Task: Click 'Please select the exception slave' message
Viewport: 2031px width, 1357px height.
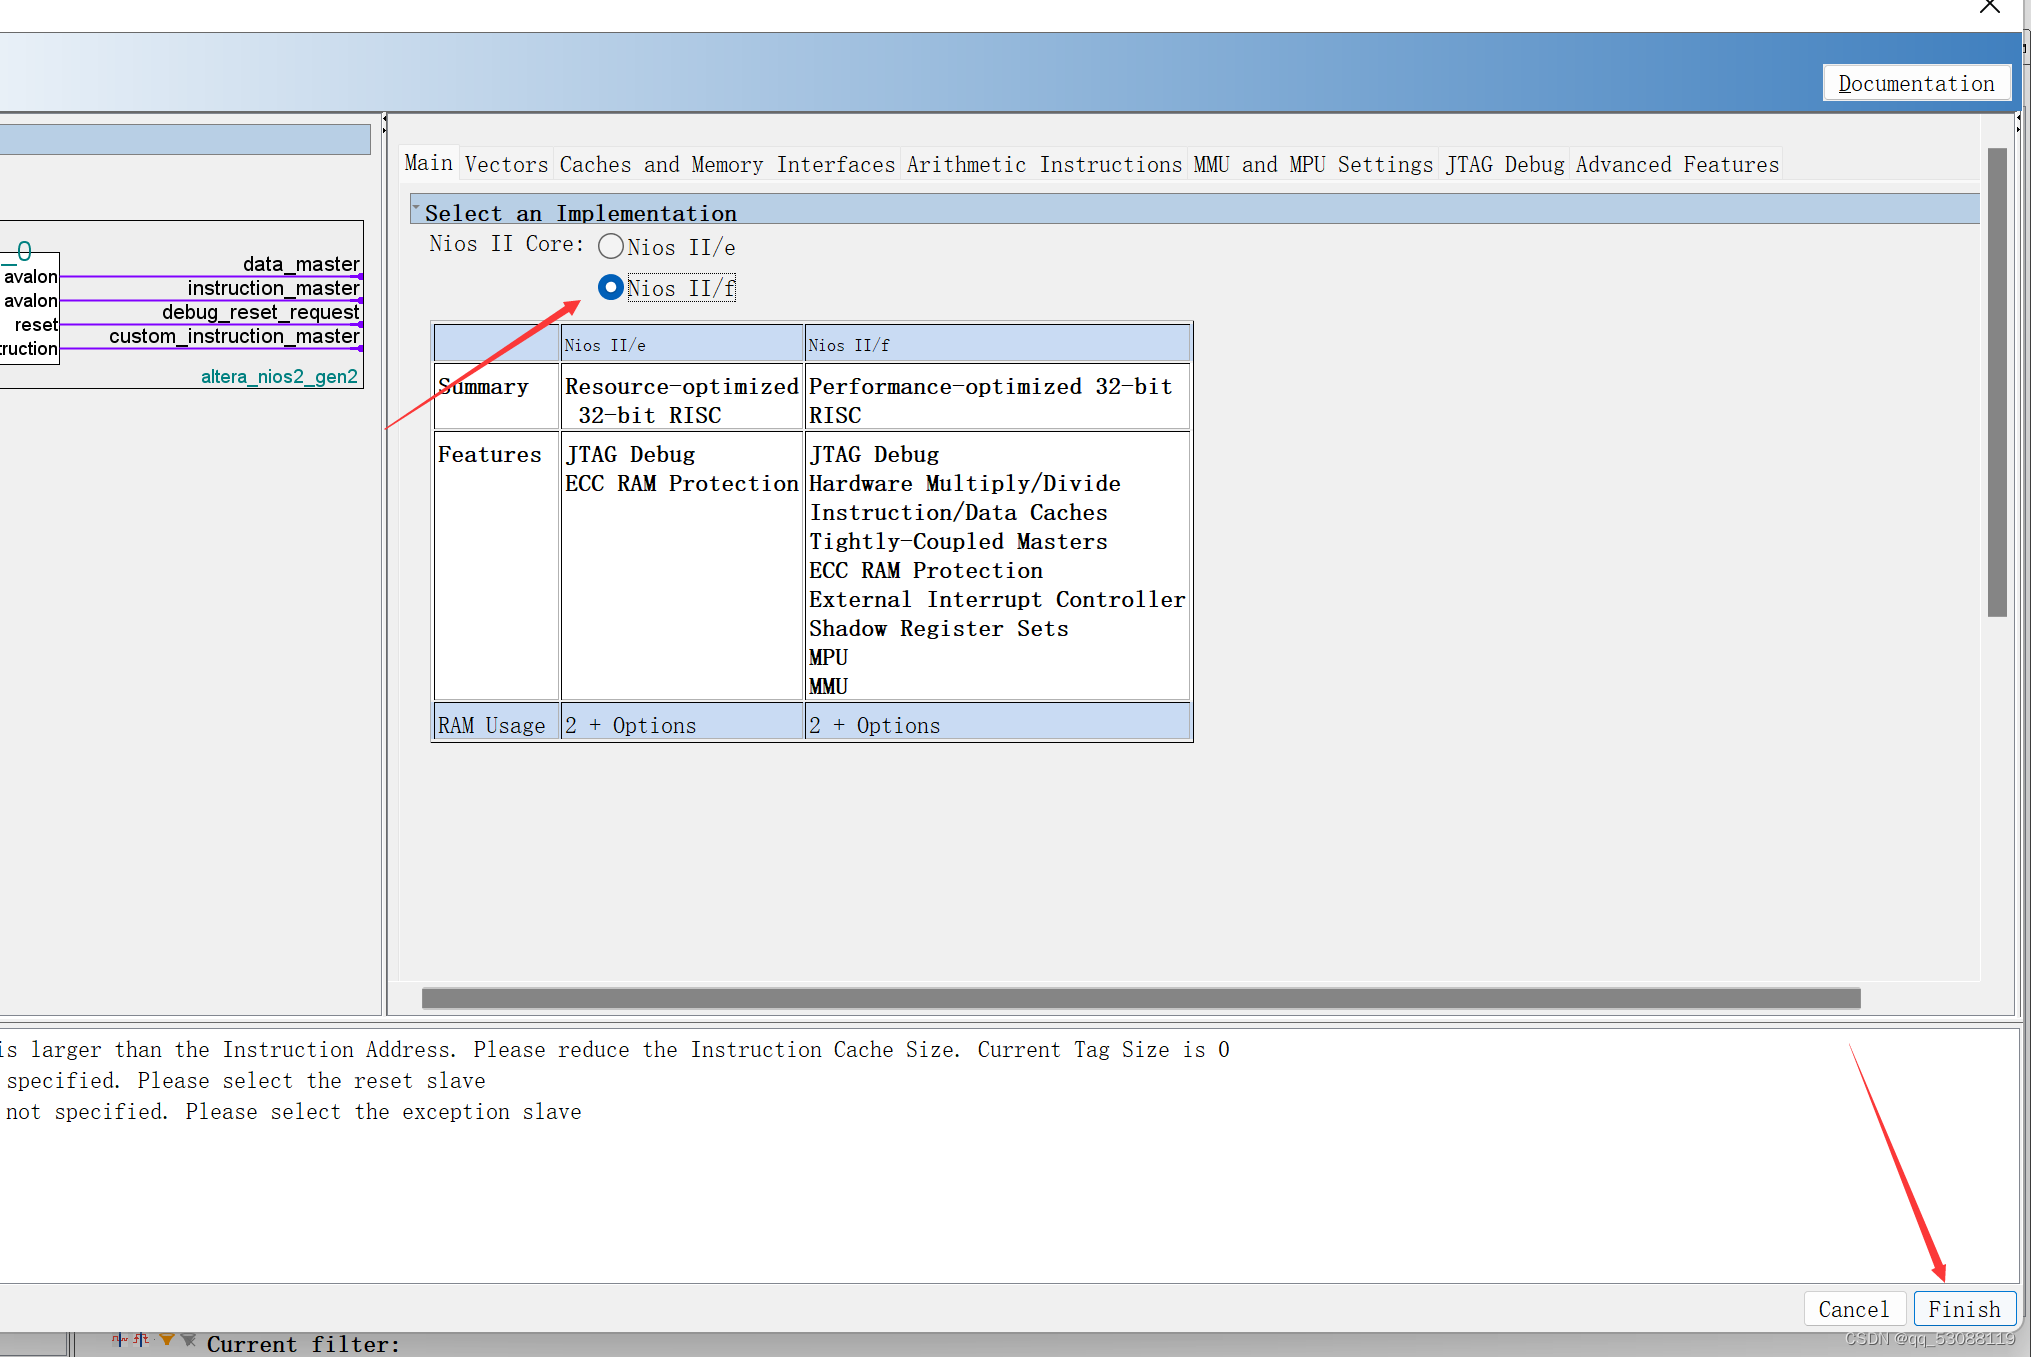Action: pyautogui.click(x=383, y=1112)
